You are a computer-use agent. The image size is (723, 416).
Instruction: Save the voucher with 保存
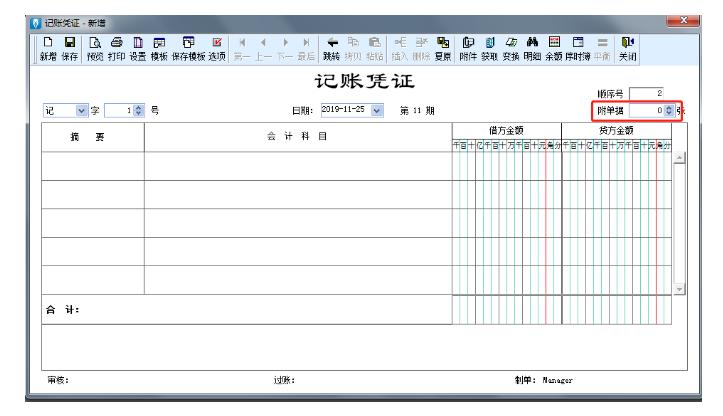point(70,48)
